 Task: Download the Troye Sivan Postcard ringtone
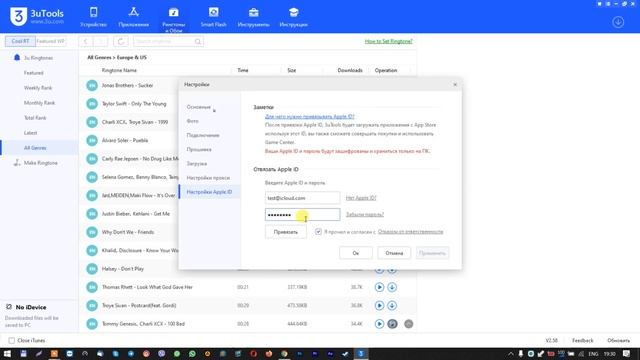[x=392, y=306]
